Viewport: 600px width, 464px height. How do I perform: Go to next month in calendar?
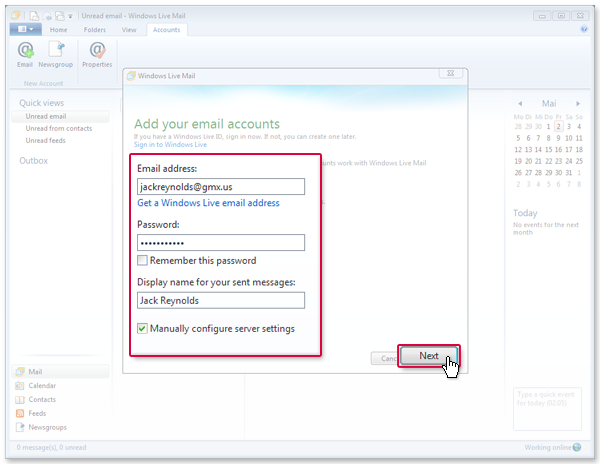[x=578, y=104]
